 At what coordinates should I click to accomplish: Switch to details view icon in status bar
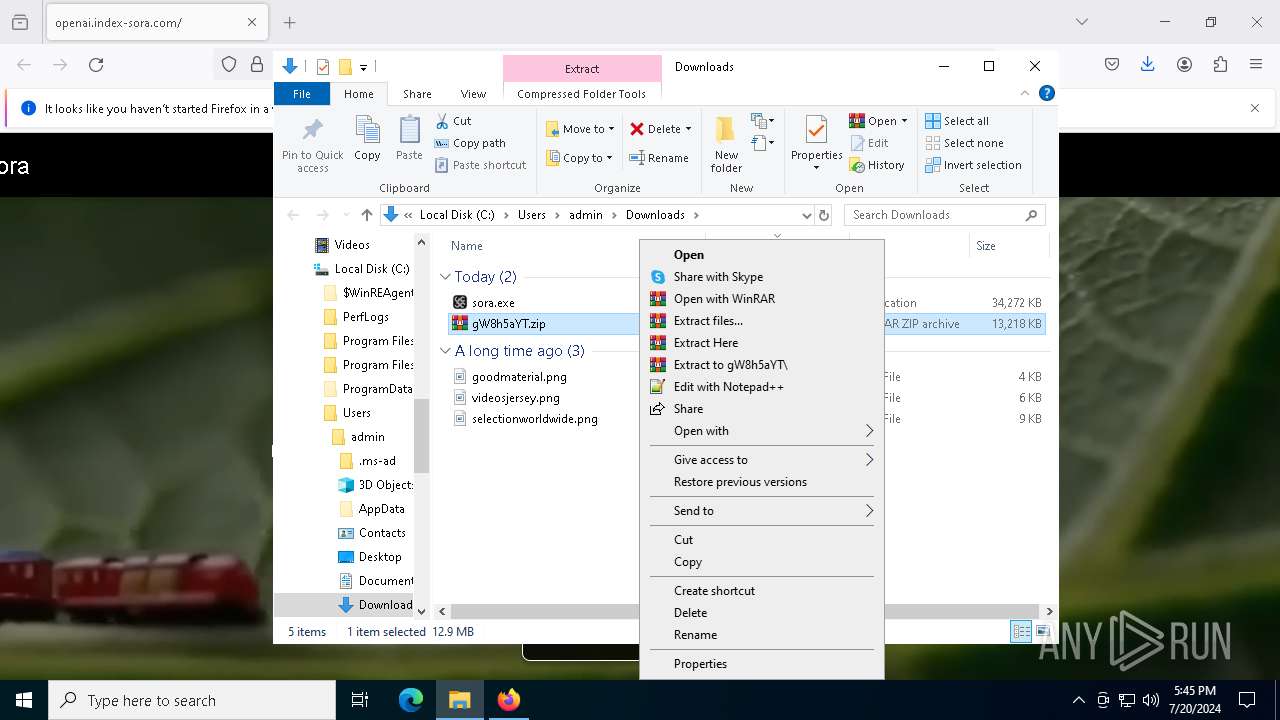pyautogui.click(x=1021, y=631)
